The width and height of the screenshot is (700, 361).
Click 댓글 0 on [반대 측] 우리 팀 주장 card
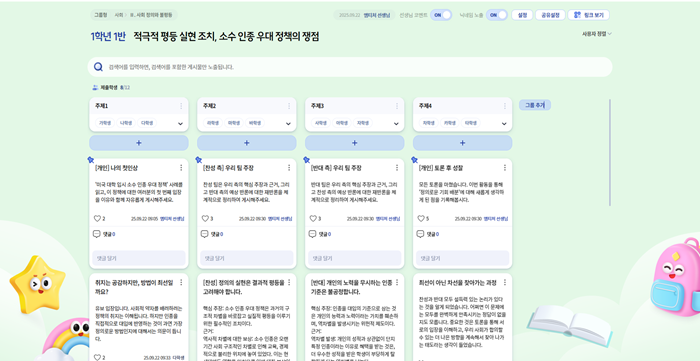pyautogui.click(x=325, y=234)
